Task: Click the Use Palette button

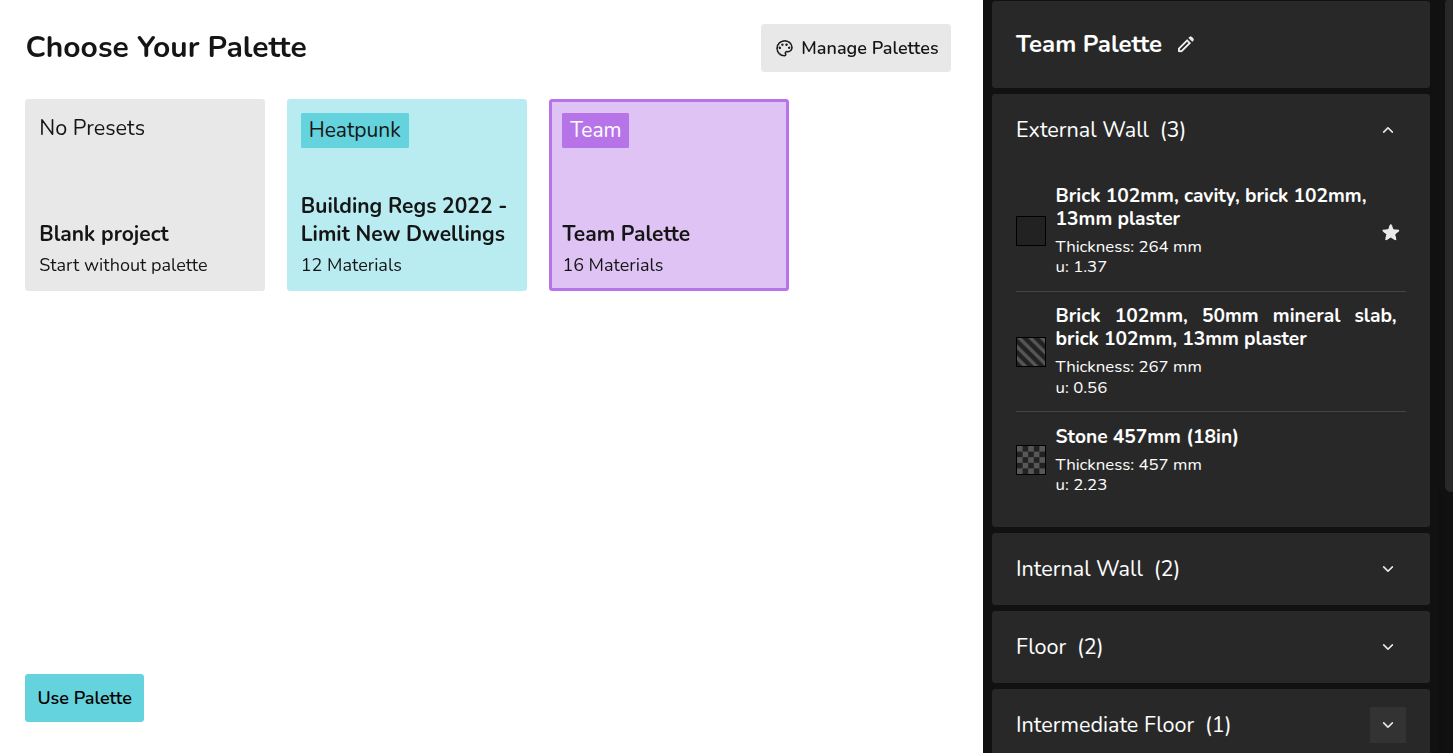Action: (84, 698)
